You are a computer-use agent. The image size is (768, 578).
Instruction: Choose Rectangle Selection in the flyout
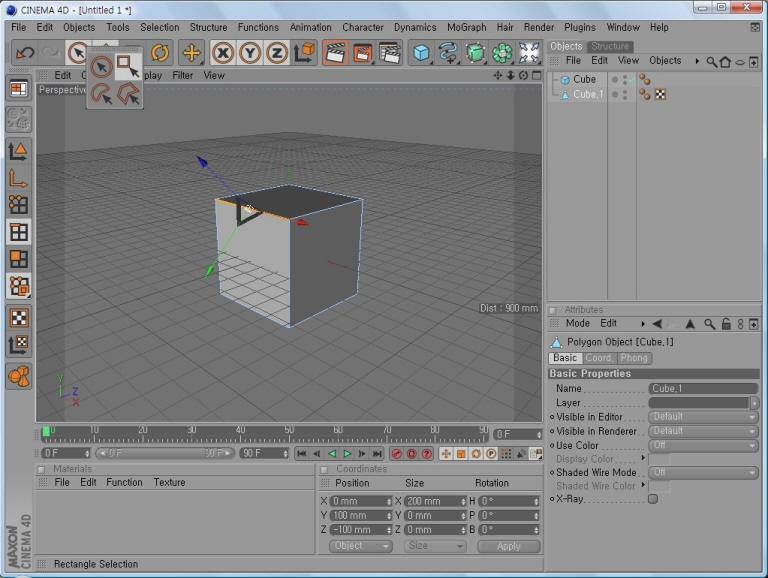128,66
